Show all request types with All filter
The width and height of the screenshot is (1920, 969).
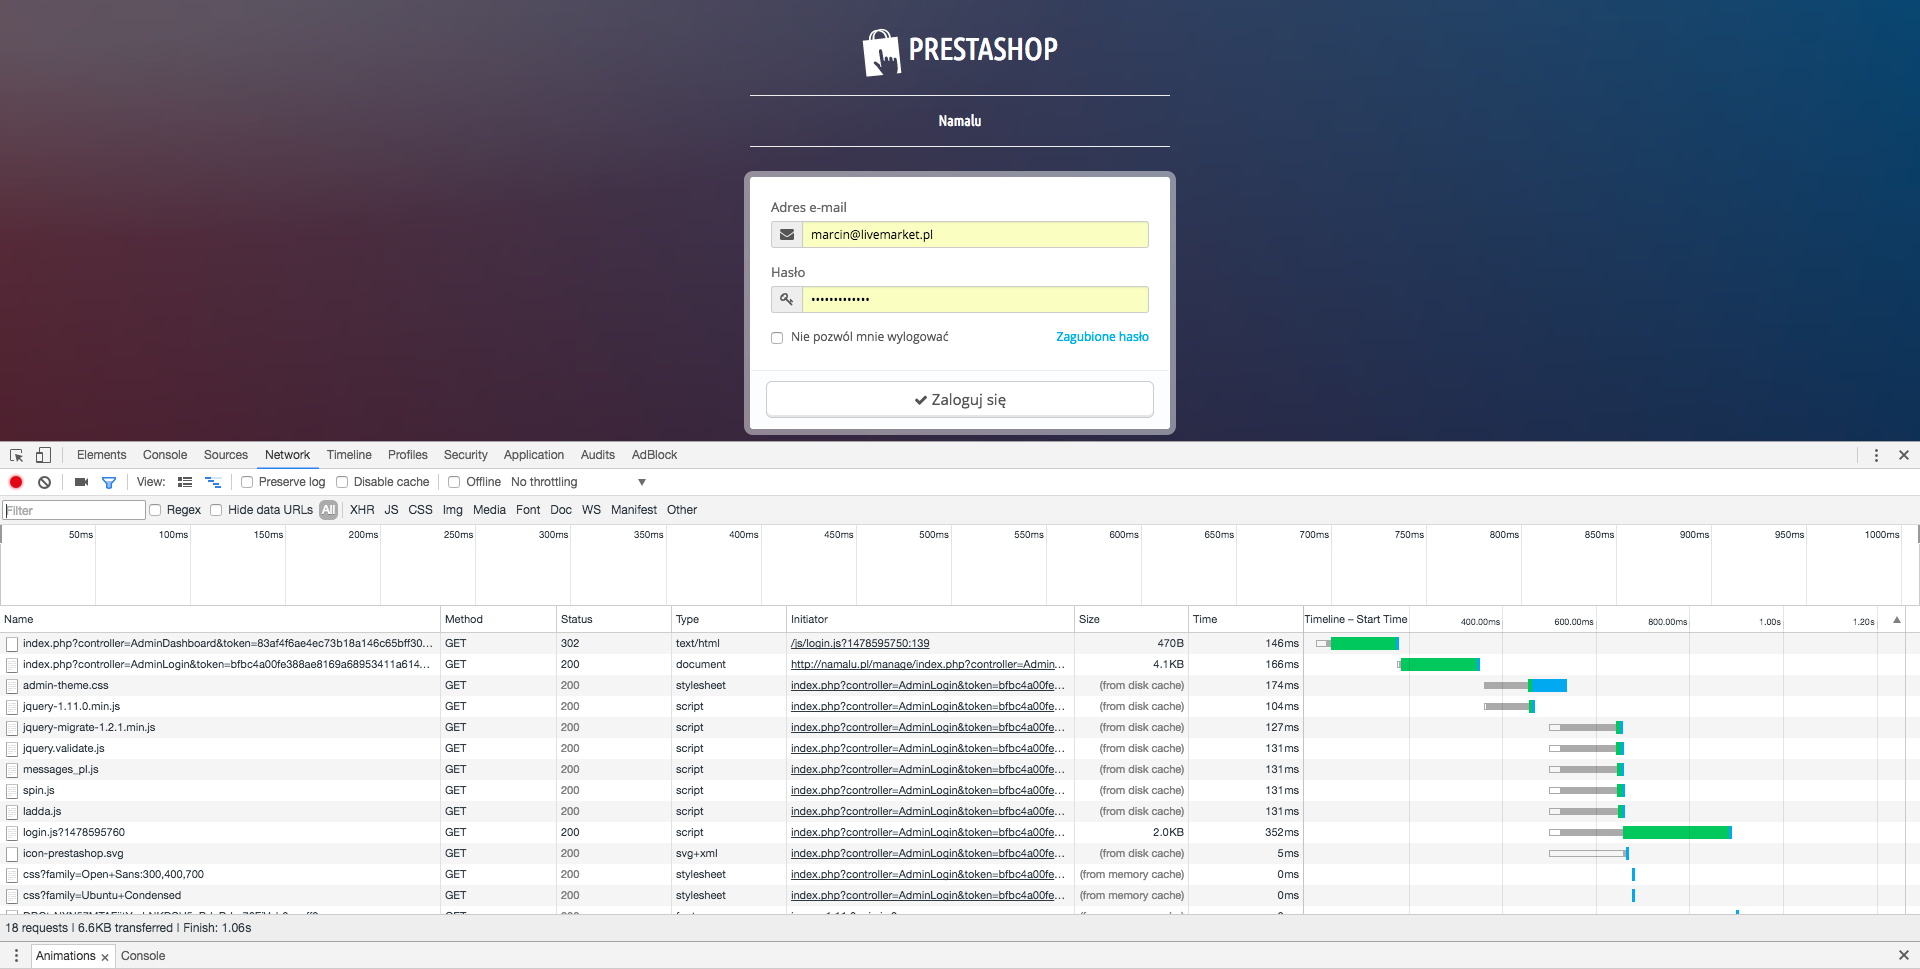pos(329,510)
